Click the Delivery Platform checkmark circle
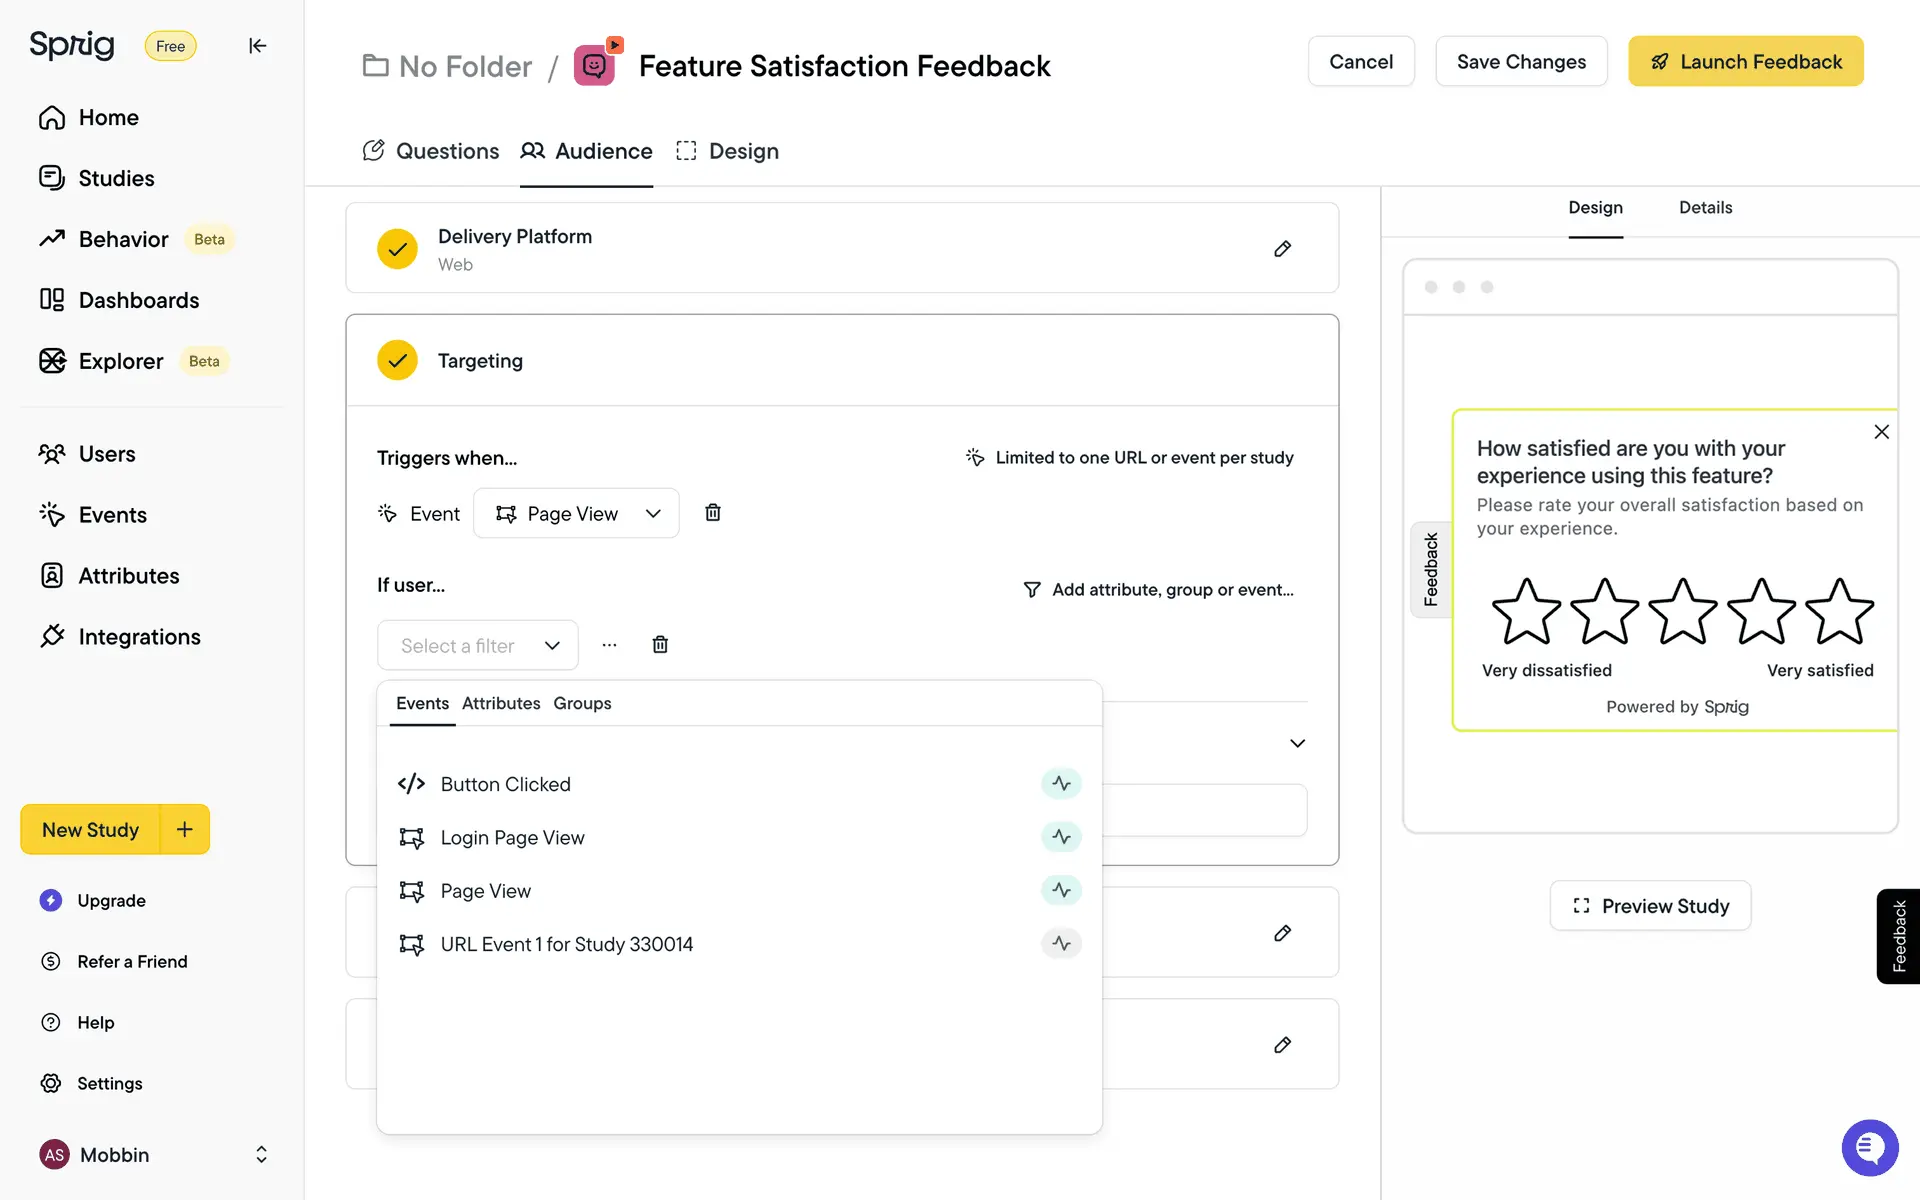 pos(397,249)
